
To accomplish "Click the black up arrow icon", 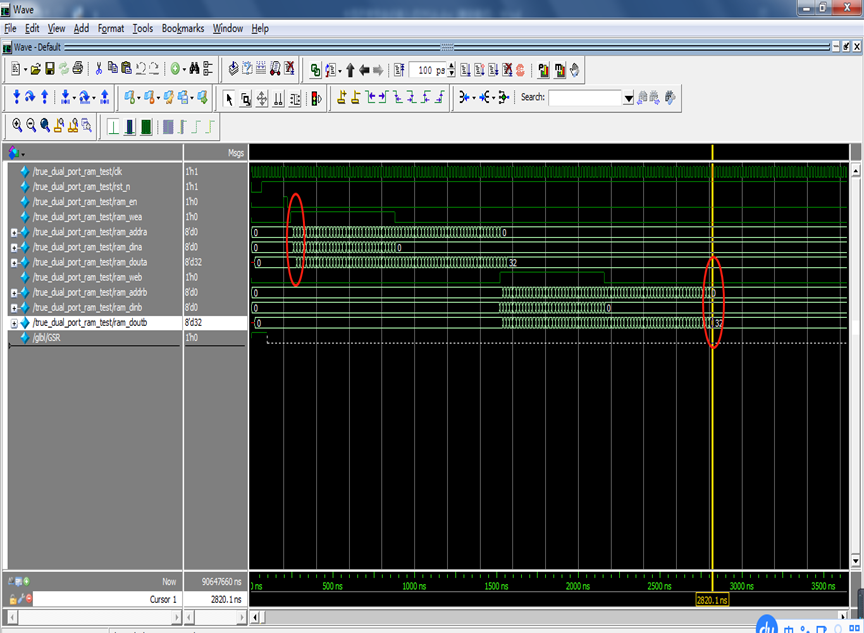I will pos(350,70).
